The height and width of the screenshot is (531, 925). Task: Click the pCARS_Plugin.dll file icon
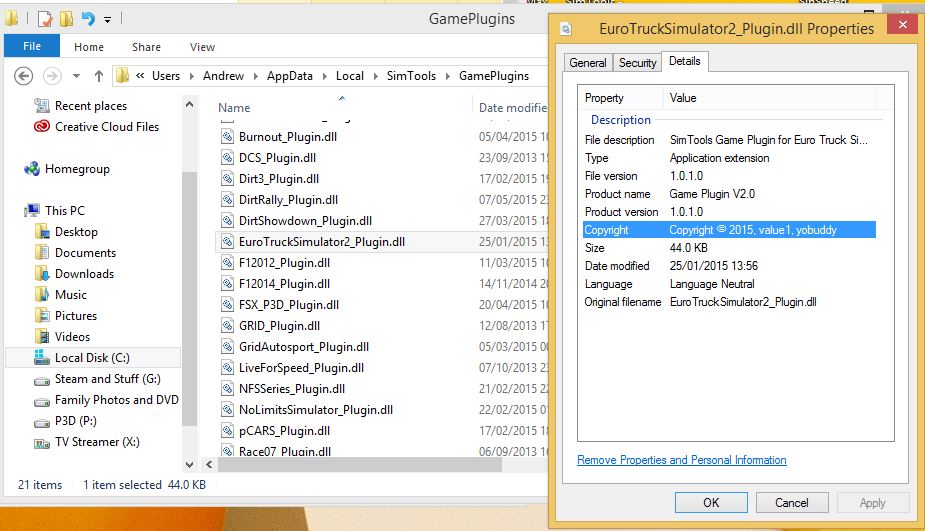click(227, 431)
